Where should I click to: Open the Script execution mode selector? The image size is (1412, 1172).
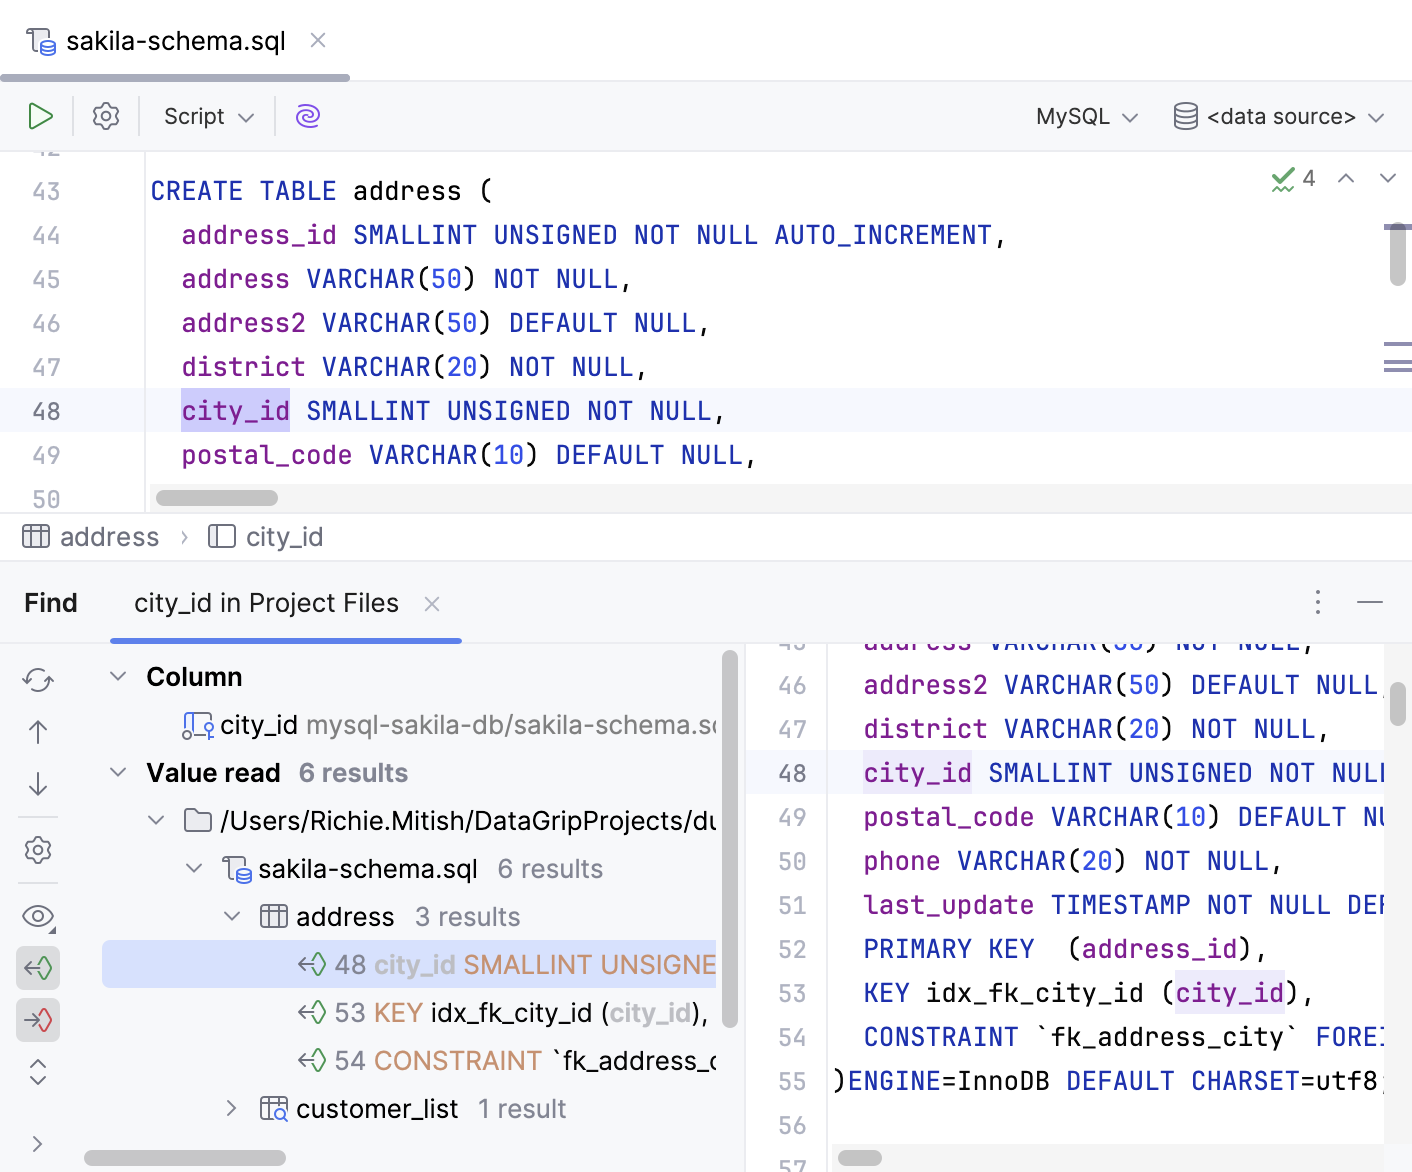(x=205, y=116)
